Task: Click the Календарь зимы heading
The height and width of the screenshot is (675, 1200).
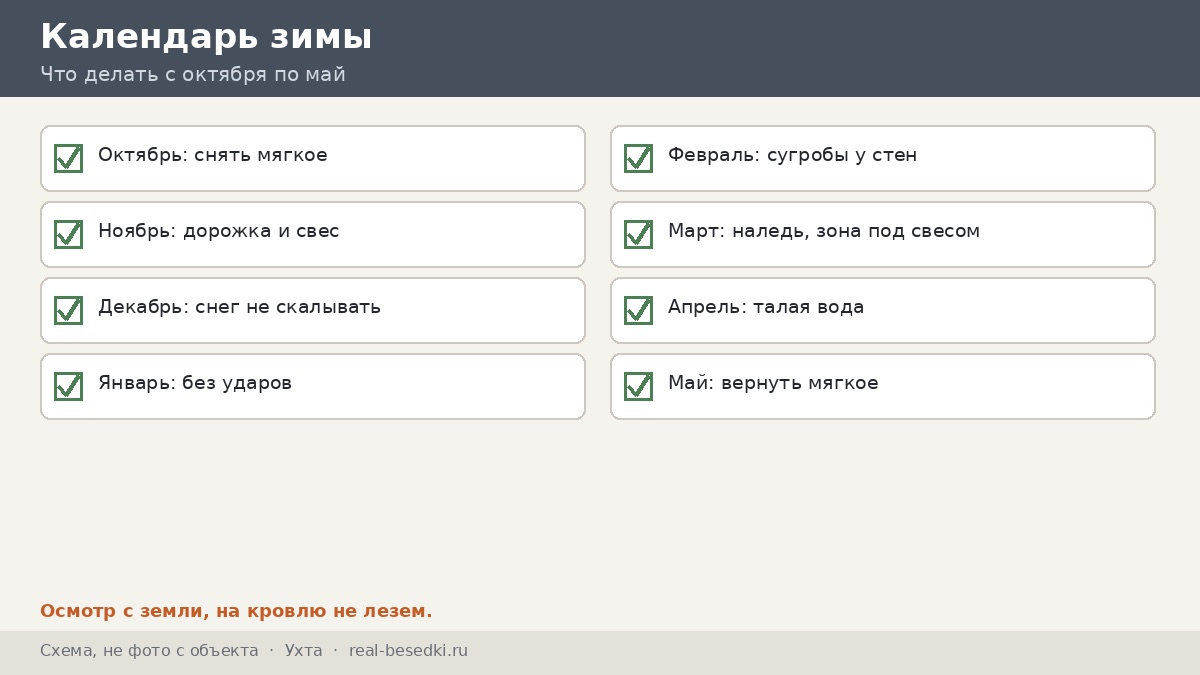Action: (206, 37)
